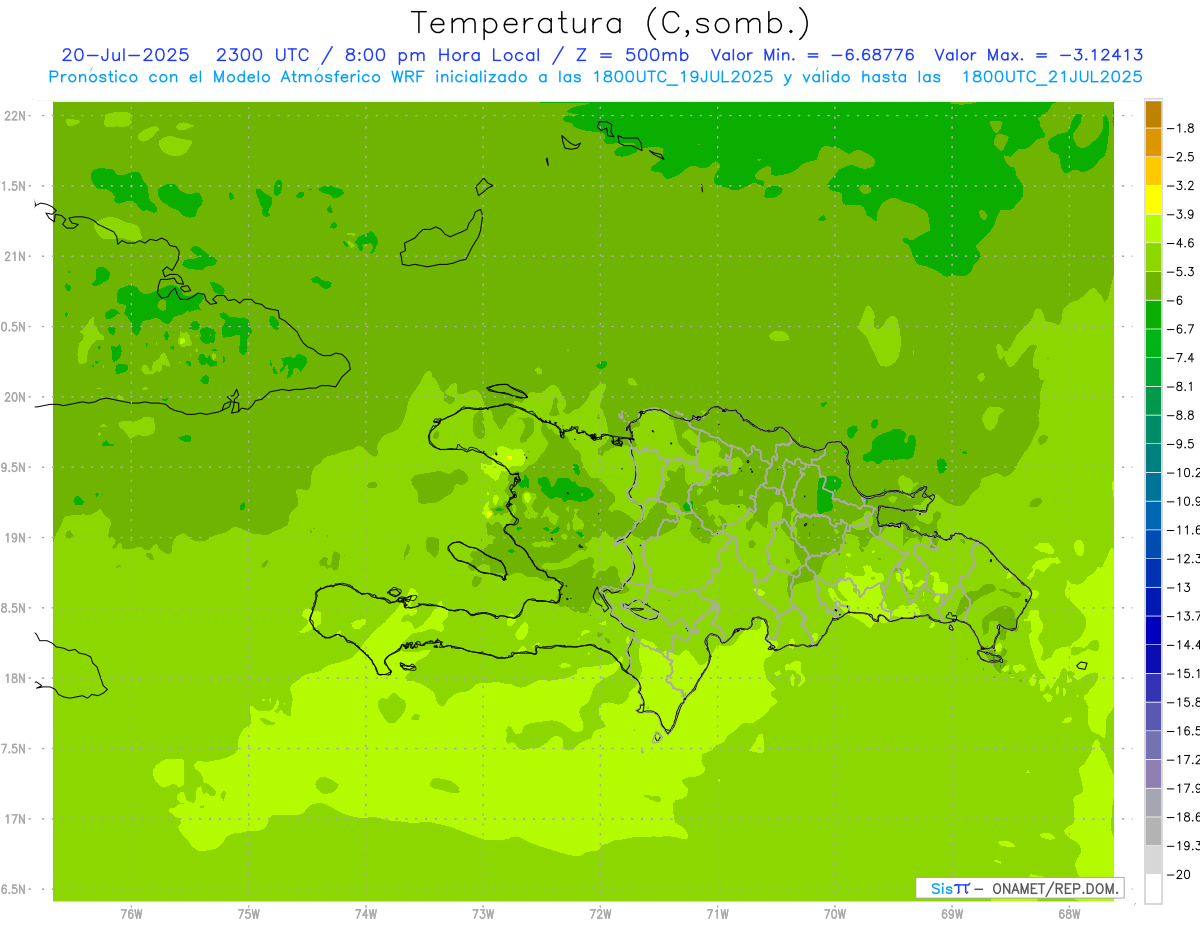Click the 71W longitude axis label
Image resolution: width=1200 pixels, height=927 pixels.
(x=717, y=914)
